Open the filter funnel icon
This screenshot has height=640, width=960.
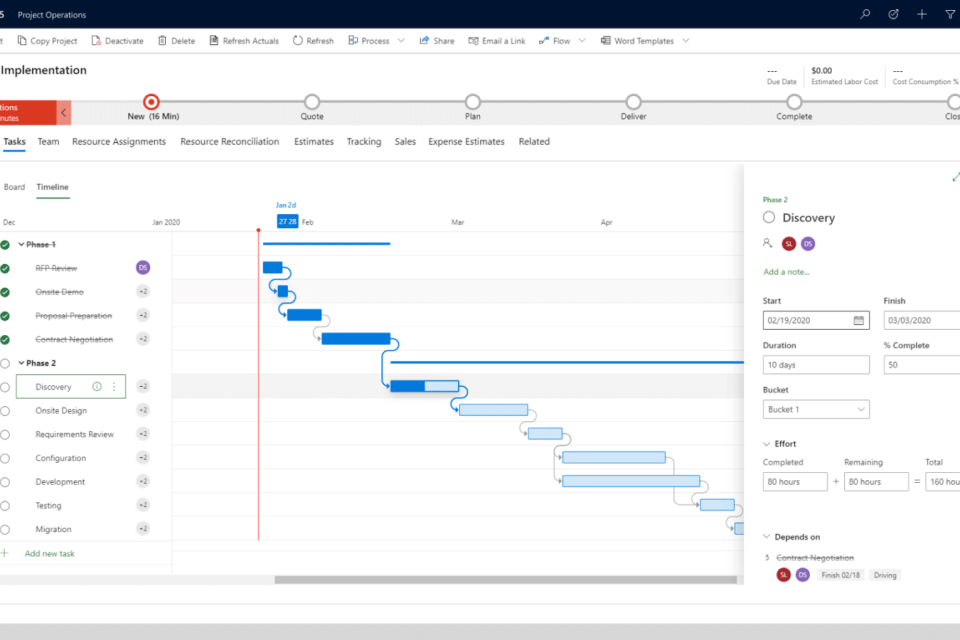[949, 14]
